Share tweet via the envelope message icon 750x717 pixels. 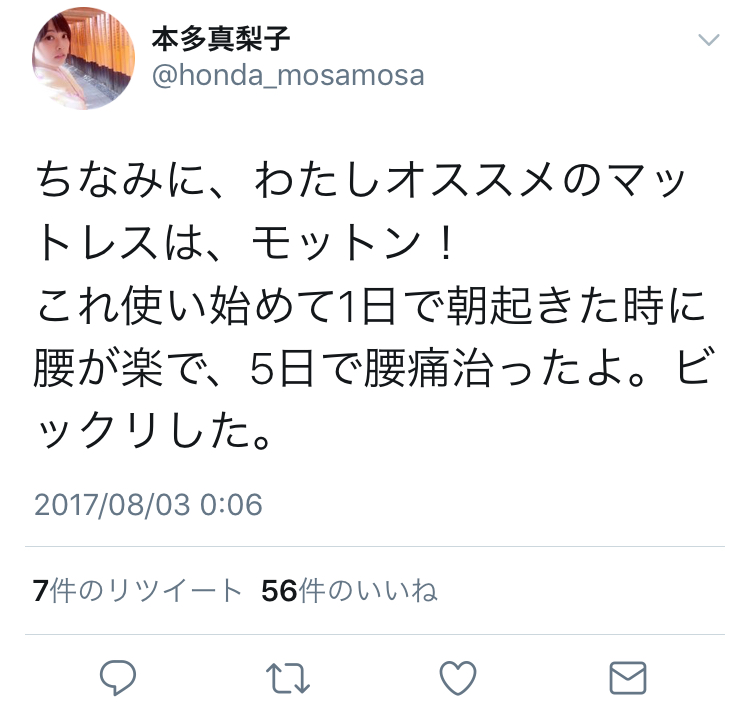628,677
